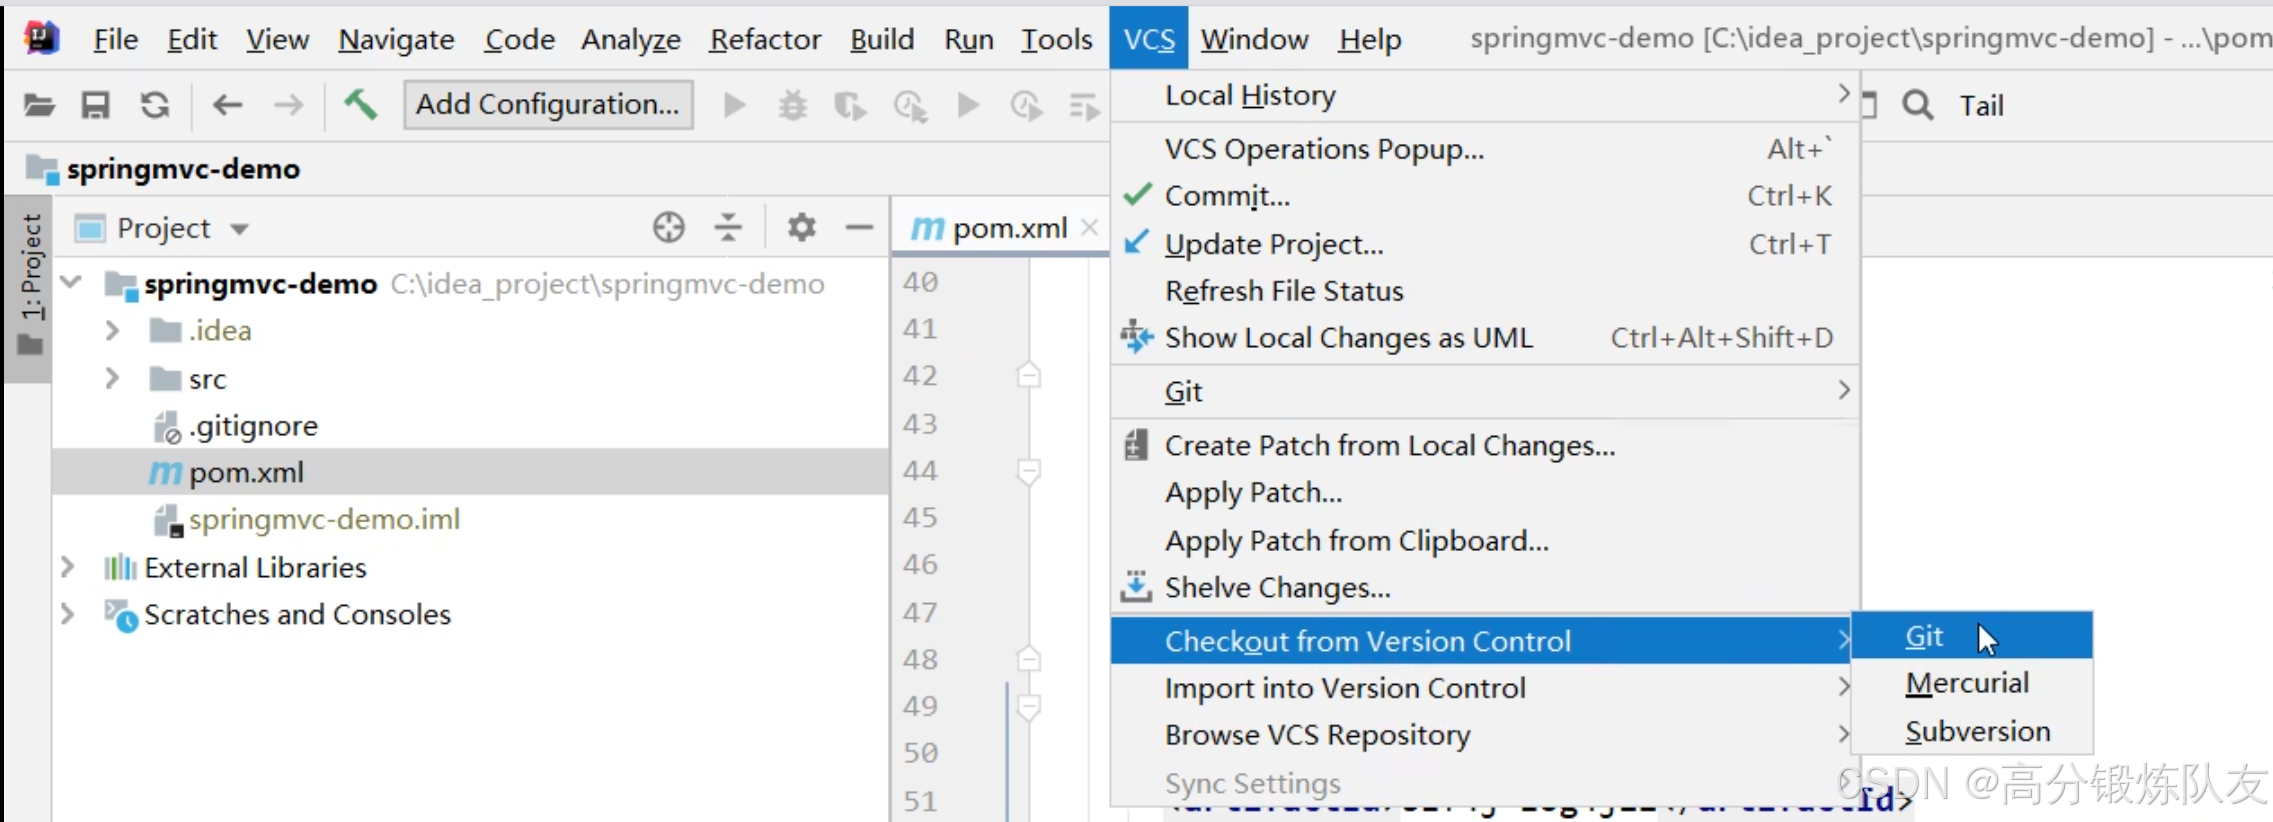Collapse the springmvc-demo root folder

[71, 283]
